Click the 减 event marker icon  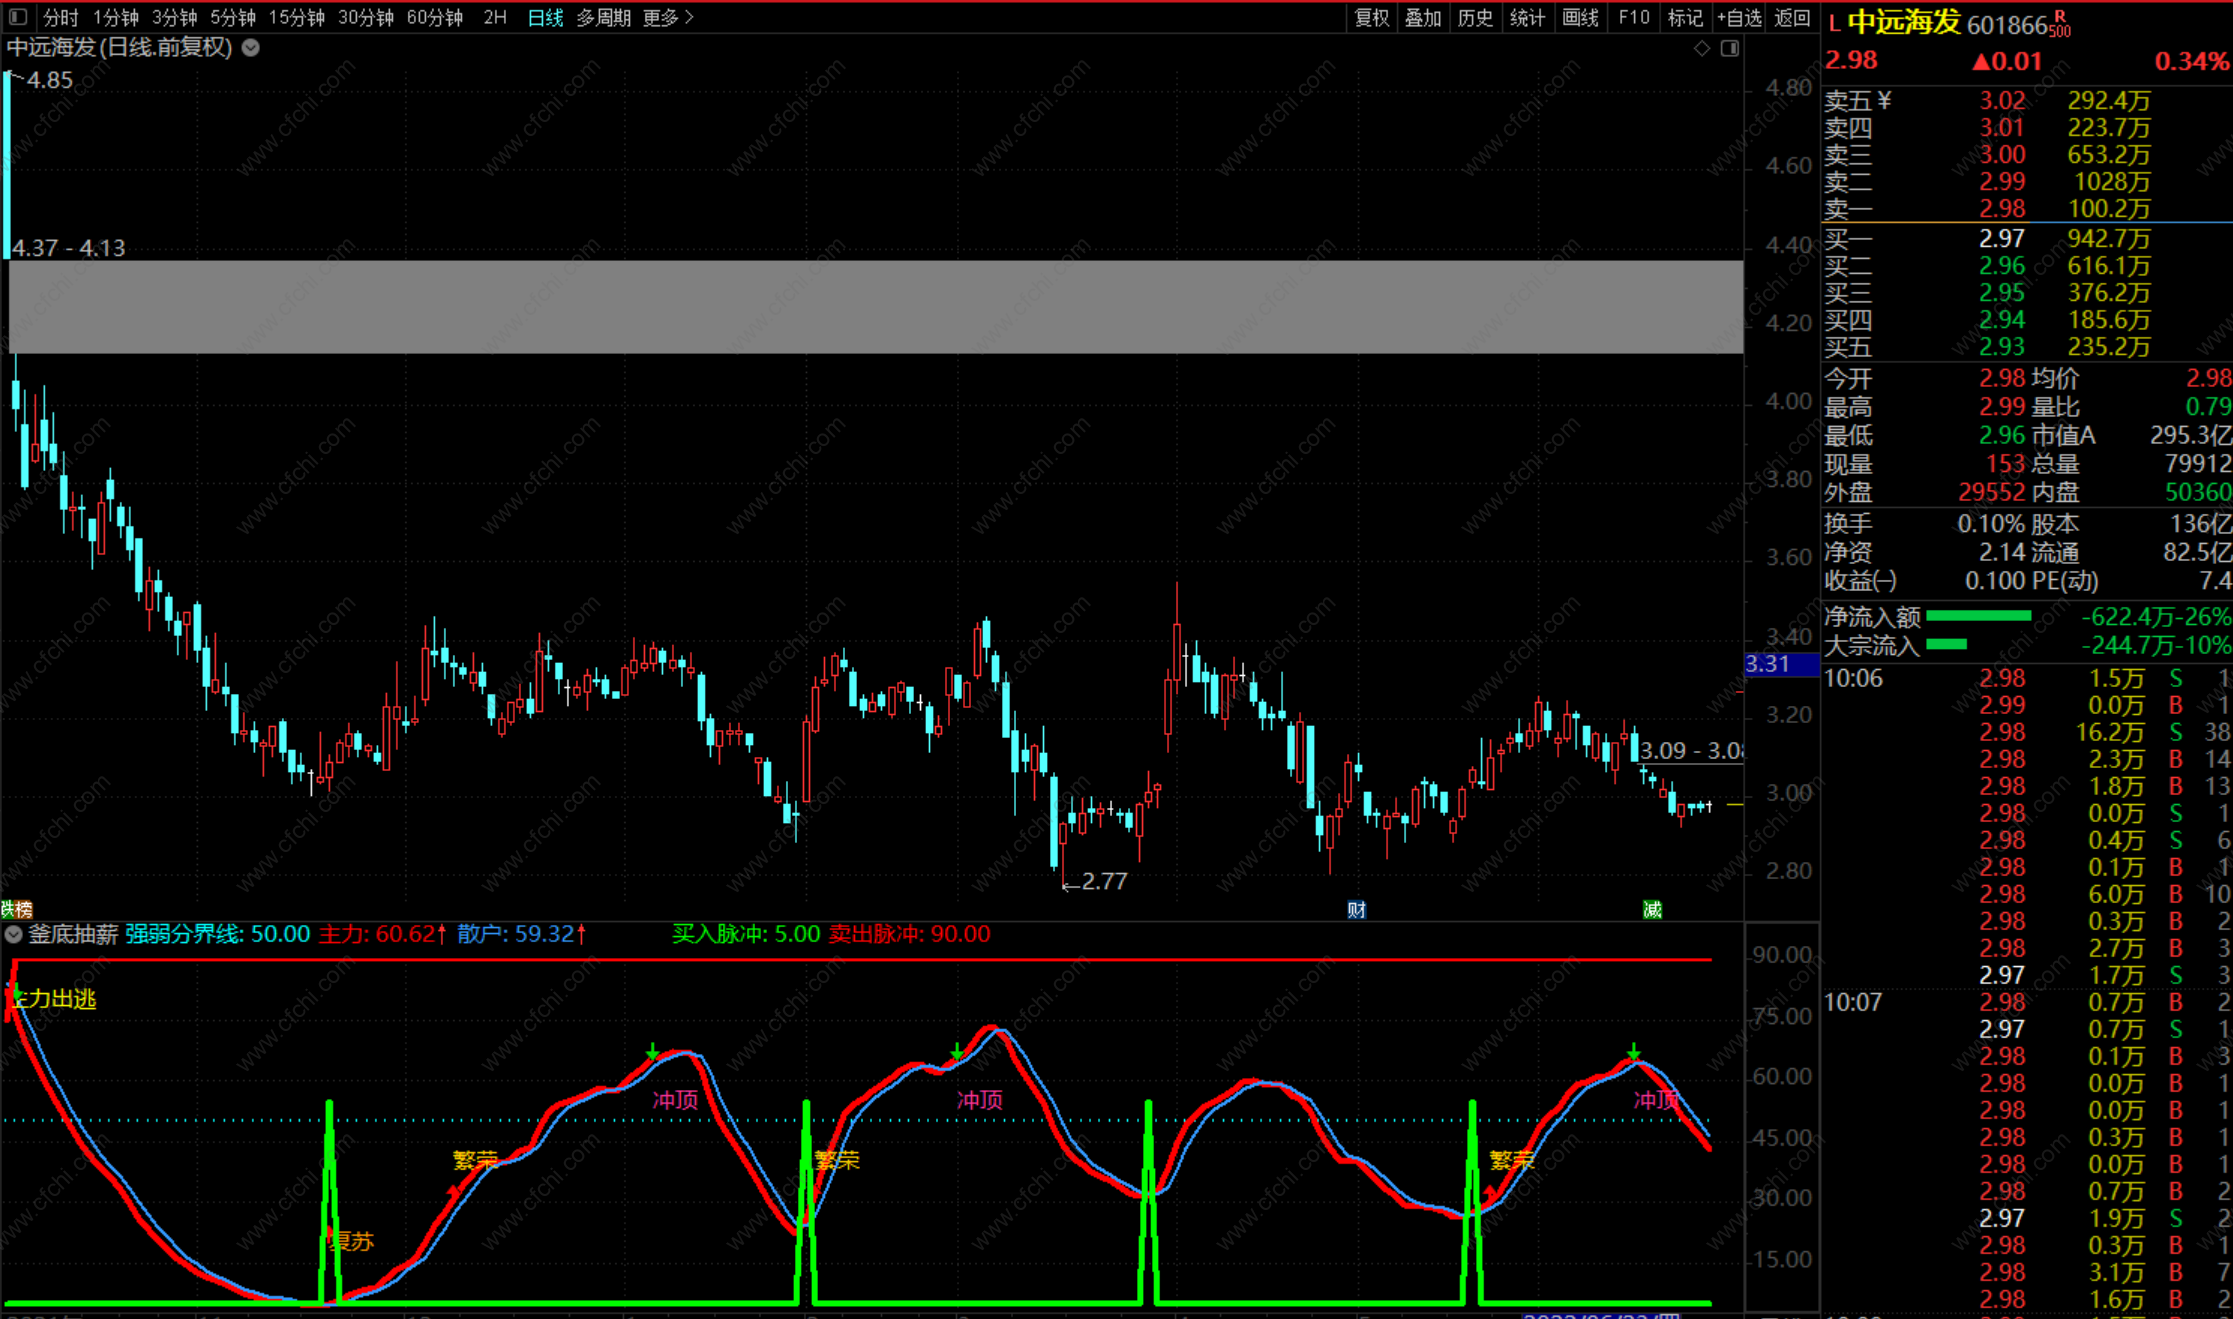tap(1652, 909)
